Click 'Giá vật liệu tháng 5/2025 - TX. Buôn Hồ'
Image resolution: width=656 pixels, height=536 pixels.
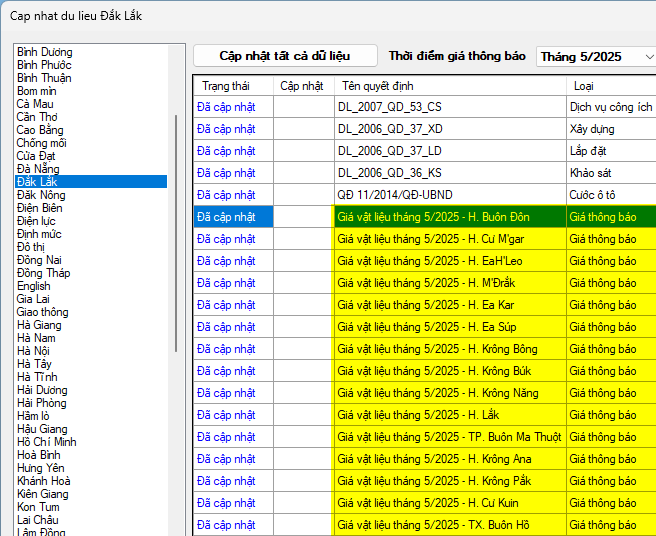click(x=450, y=525)
